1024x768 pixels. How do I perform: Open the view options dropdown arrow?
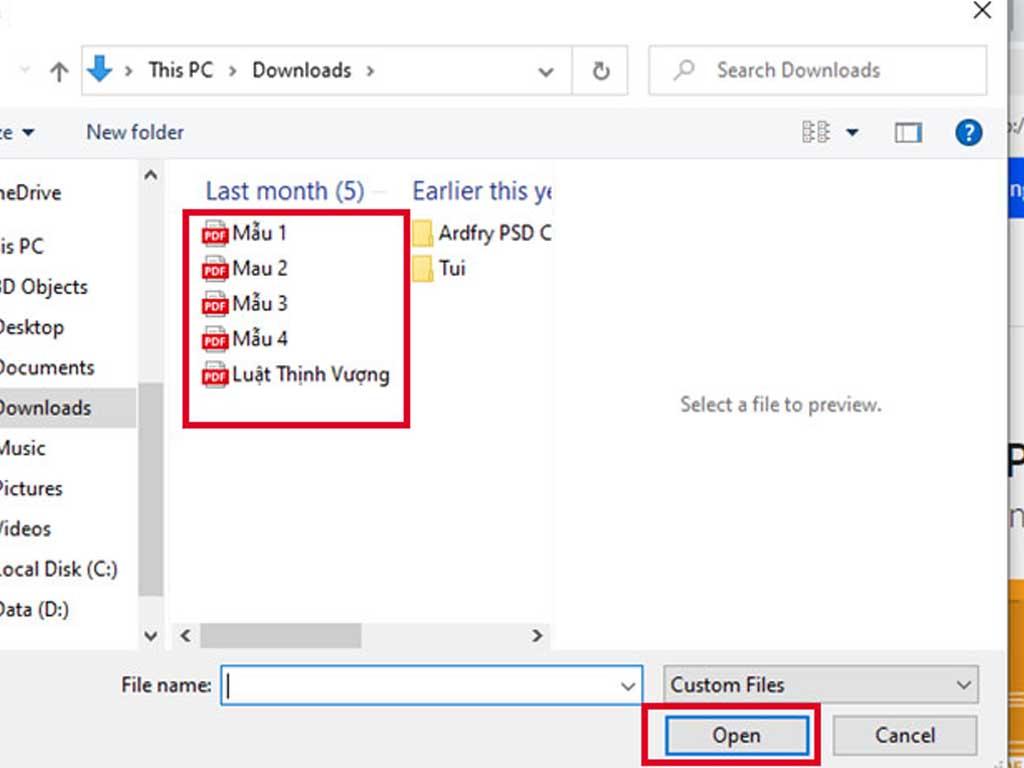(851, 132)
